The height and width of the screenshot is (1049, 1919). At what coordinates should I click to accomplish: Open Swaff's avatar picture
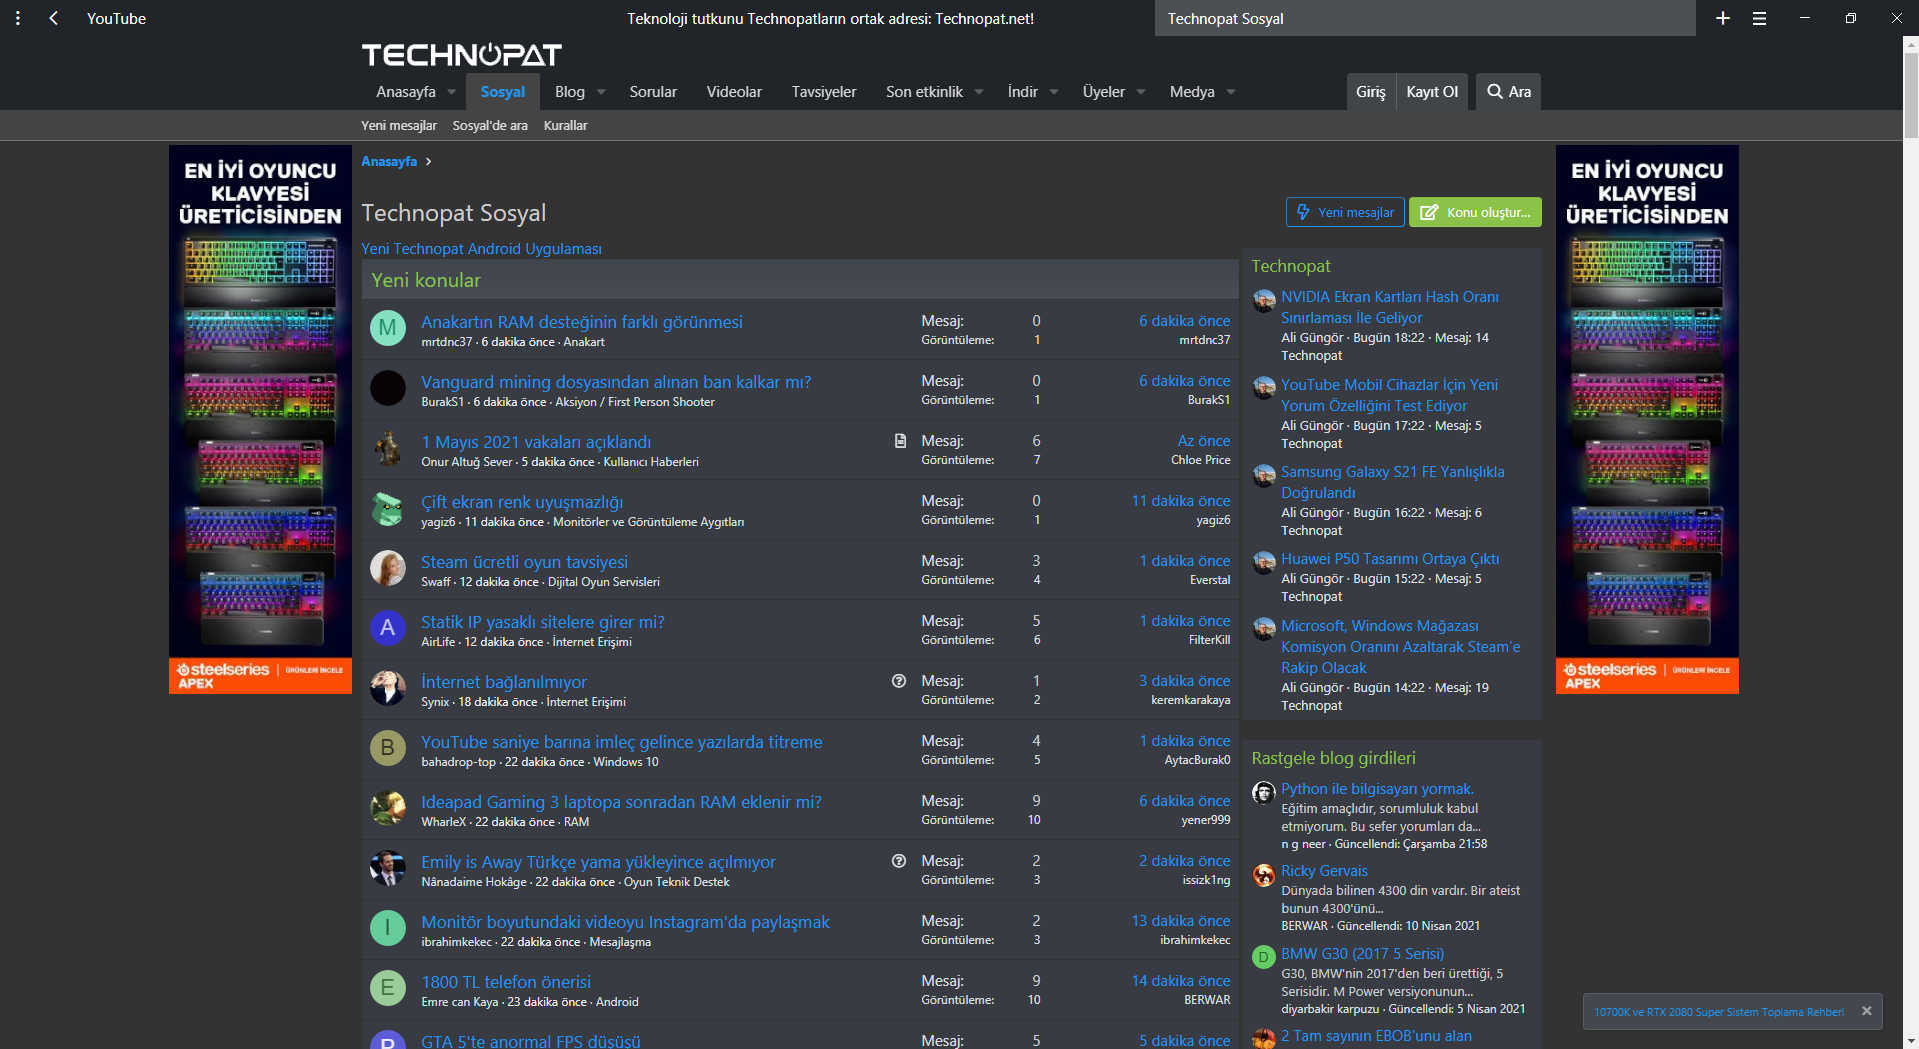(388, 568)
